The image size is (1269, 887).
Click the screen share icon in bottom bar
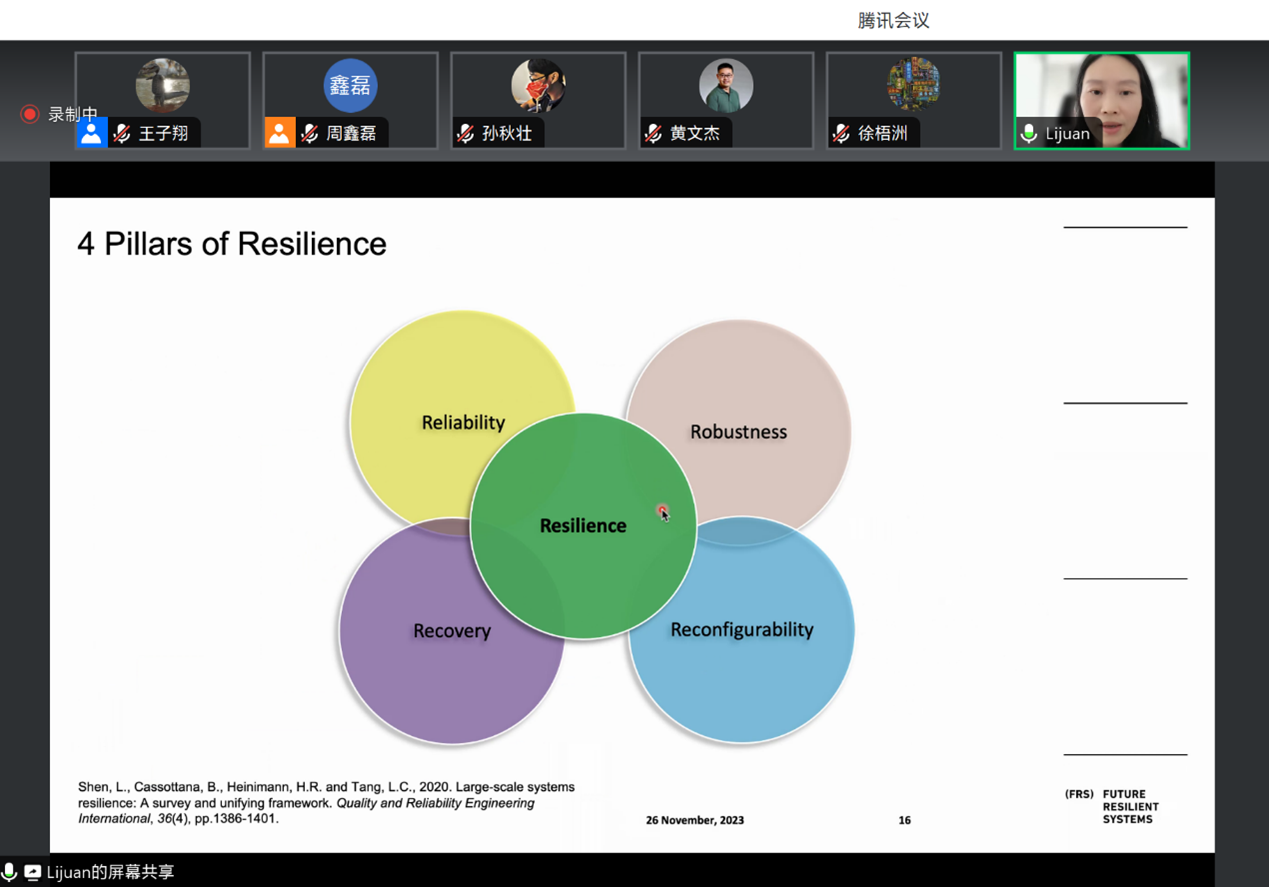pyautogui.click(x=33, y=872)
